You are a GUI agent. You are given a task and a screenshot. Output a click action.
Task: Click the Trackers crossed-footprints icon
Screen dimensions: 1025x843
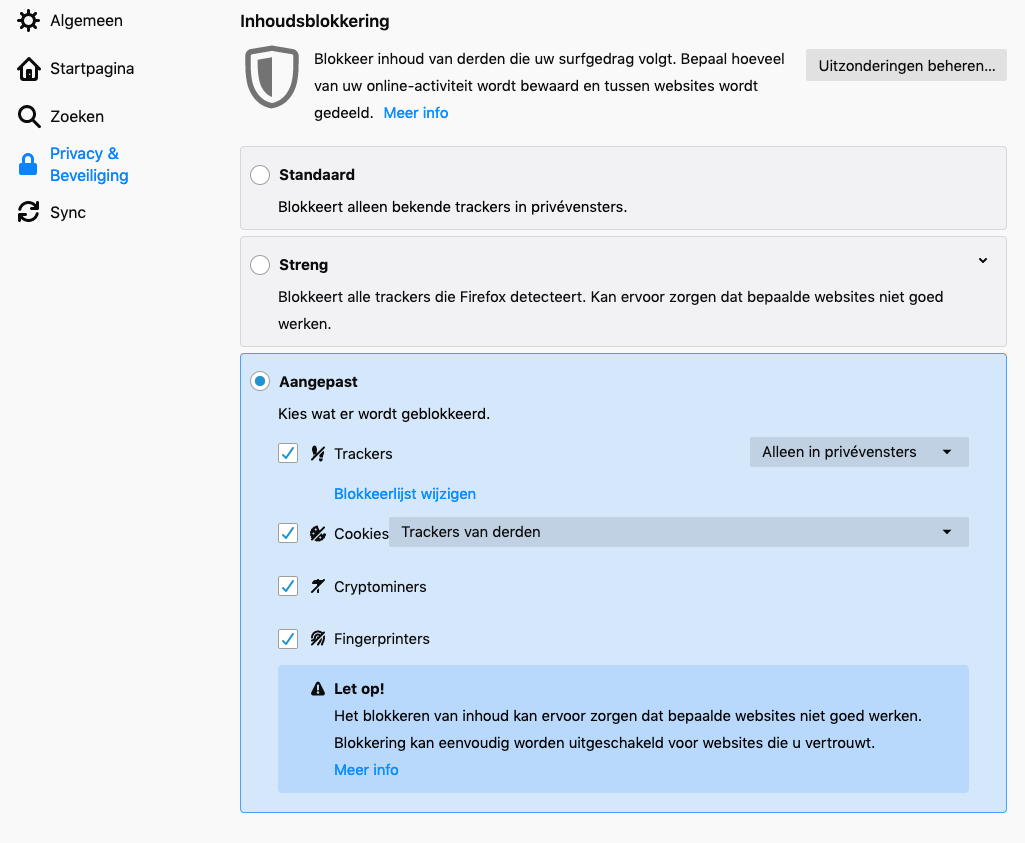coord(318,453)
